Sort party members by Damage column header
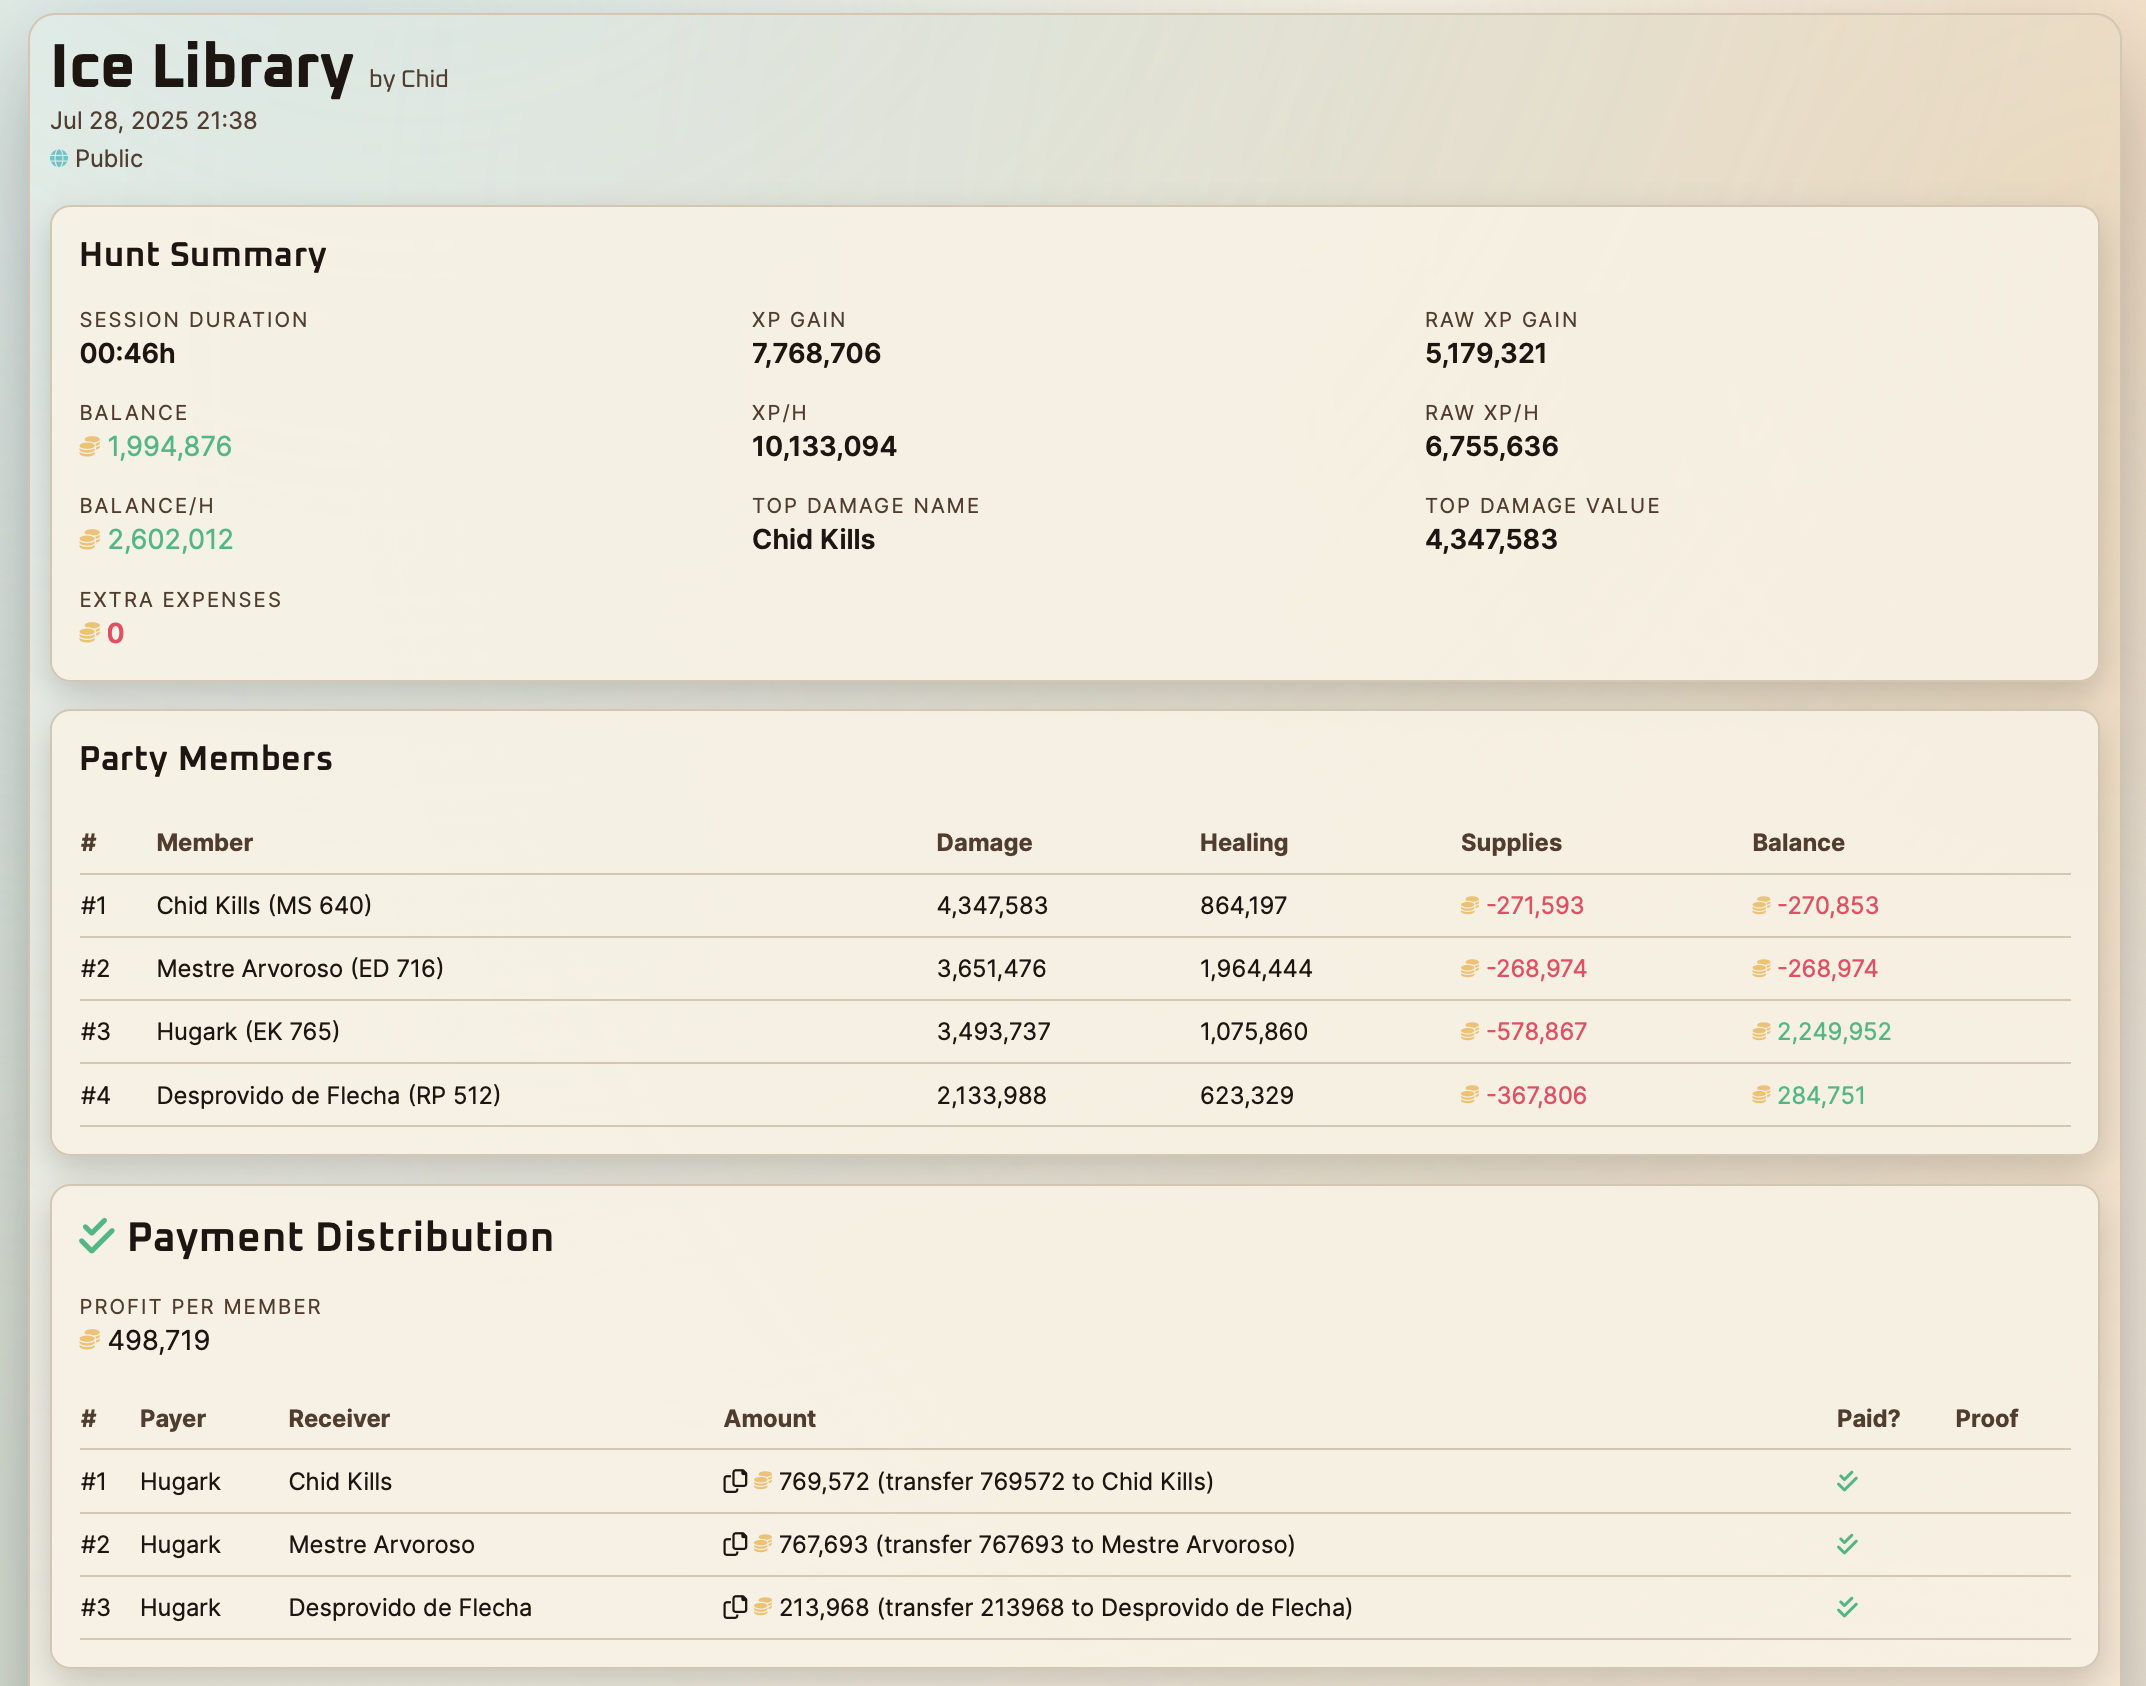 coord(983,843)
